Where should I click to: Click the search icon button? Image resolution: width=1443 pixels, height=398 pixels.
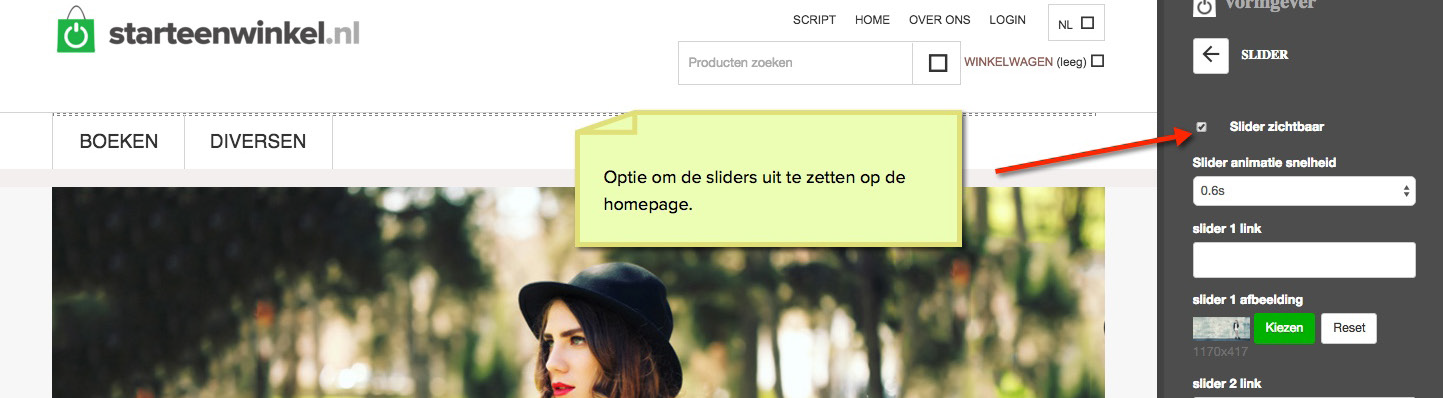pos(938,63)
